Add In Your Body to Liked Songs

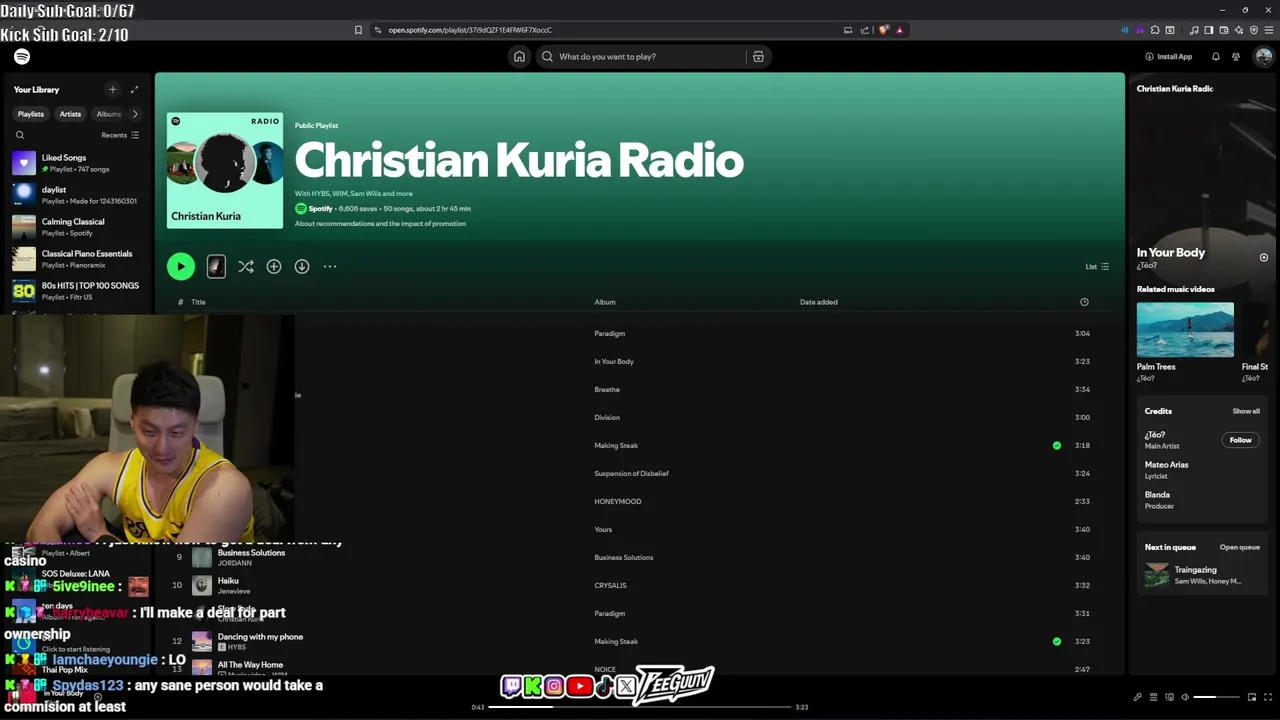point(1264,258)
